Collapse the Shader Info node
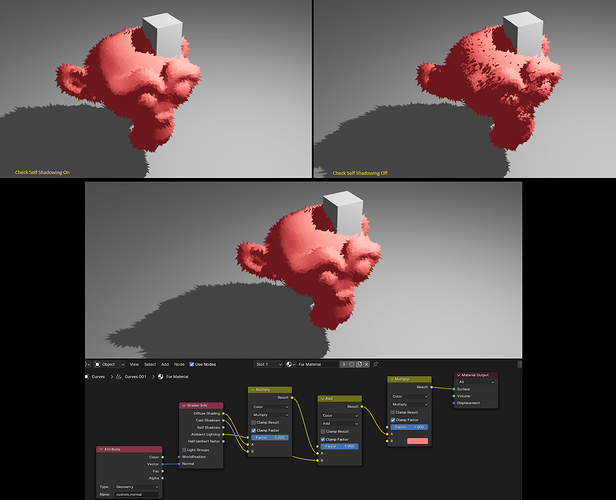The image size is (616, 500). (x=183, y=405)
